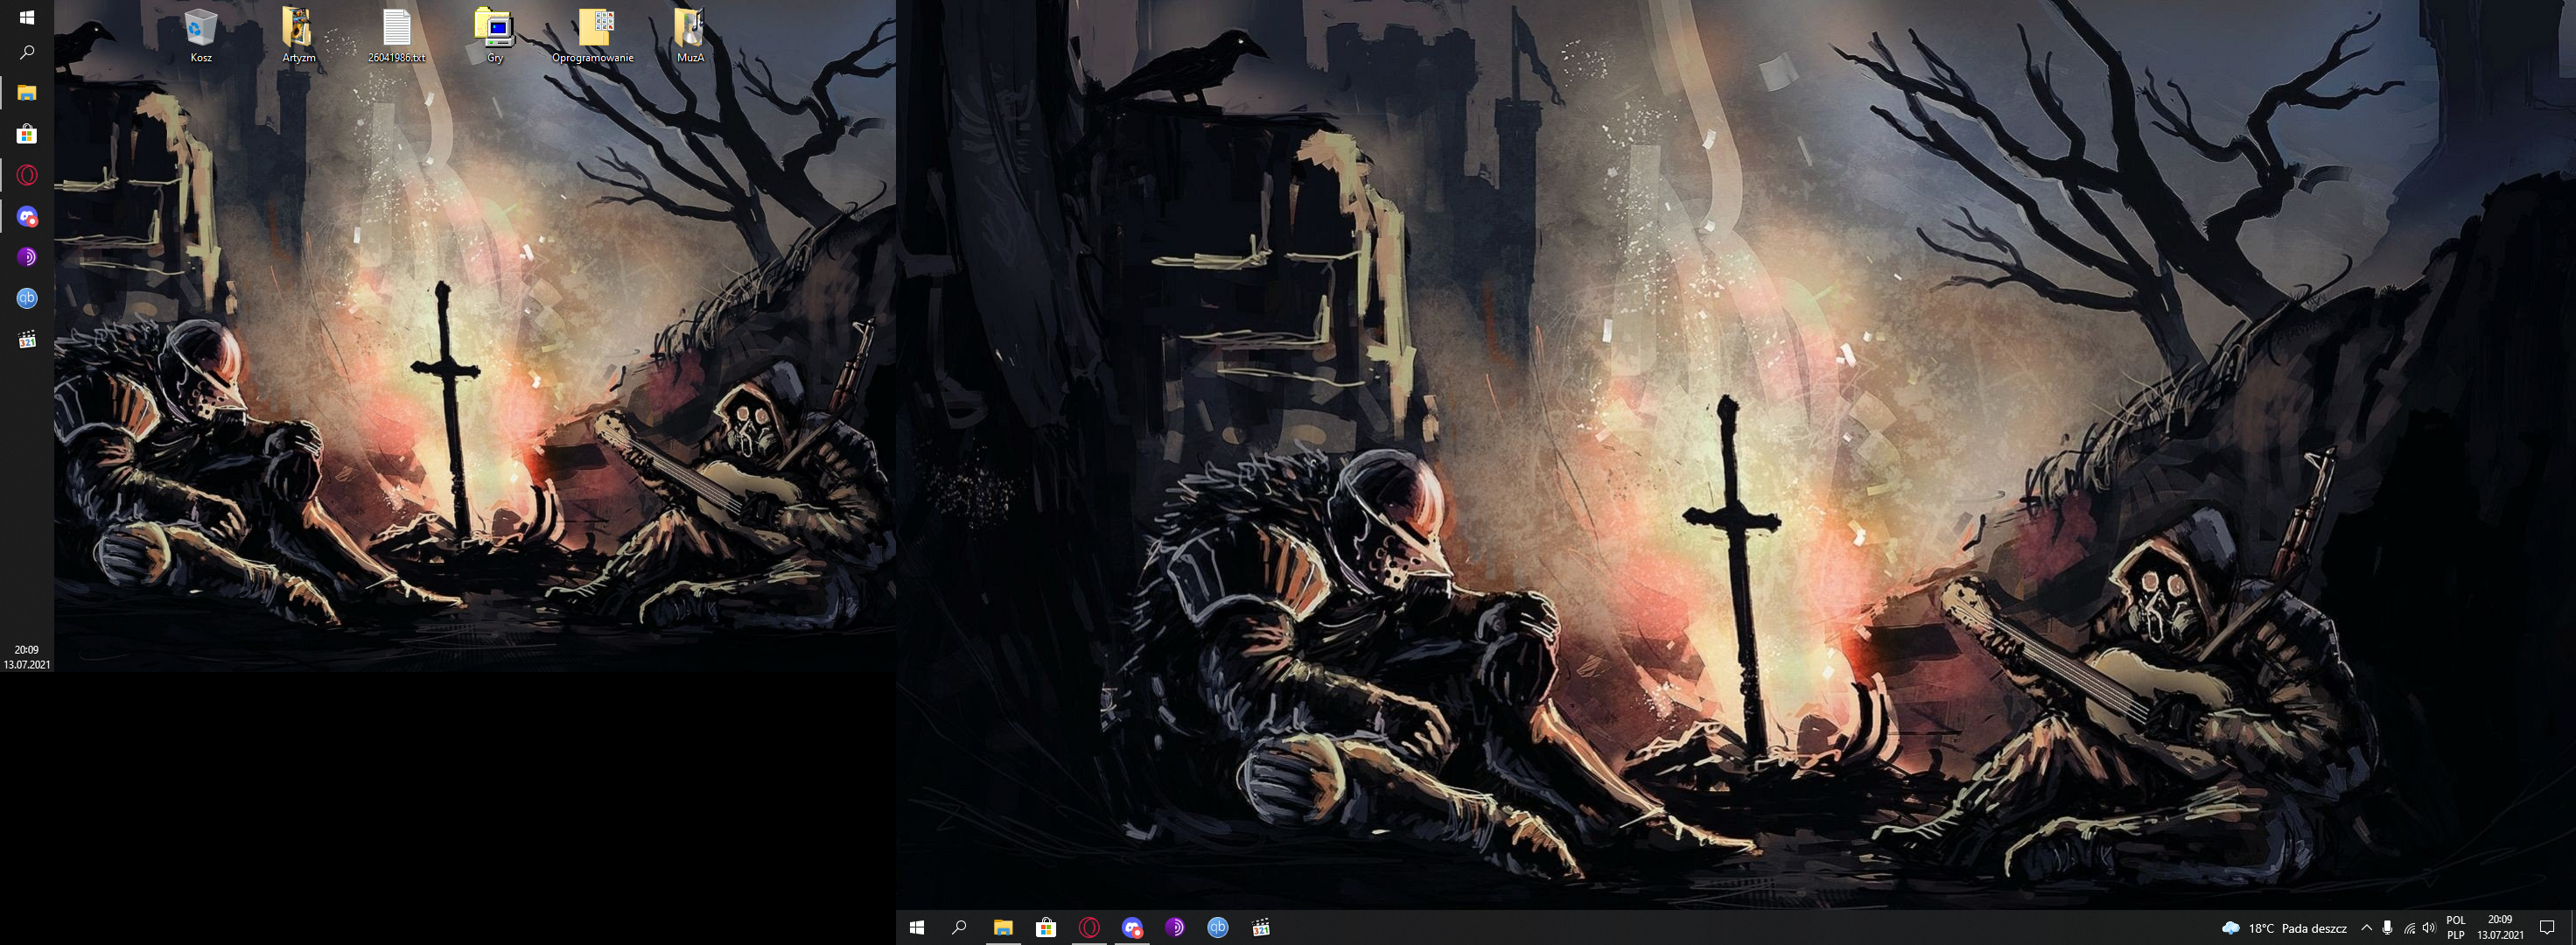This screenshot has height=945, width=2576.
Task: Open the 18°C Pada deszcz weather widget
Action: point(2284,928)
